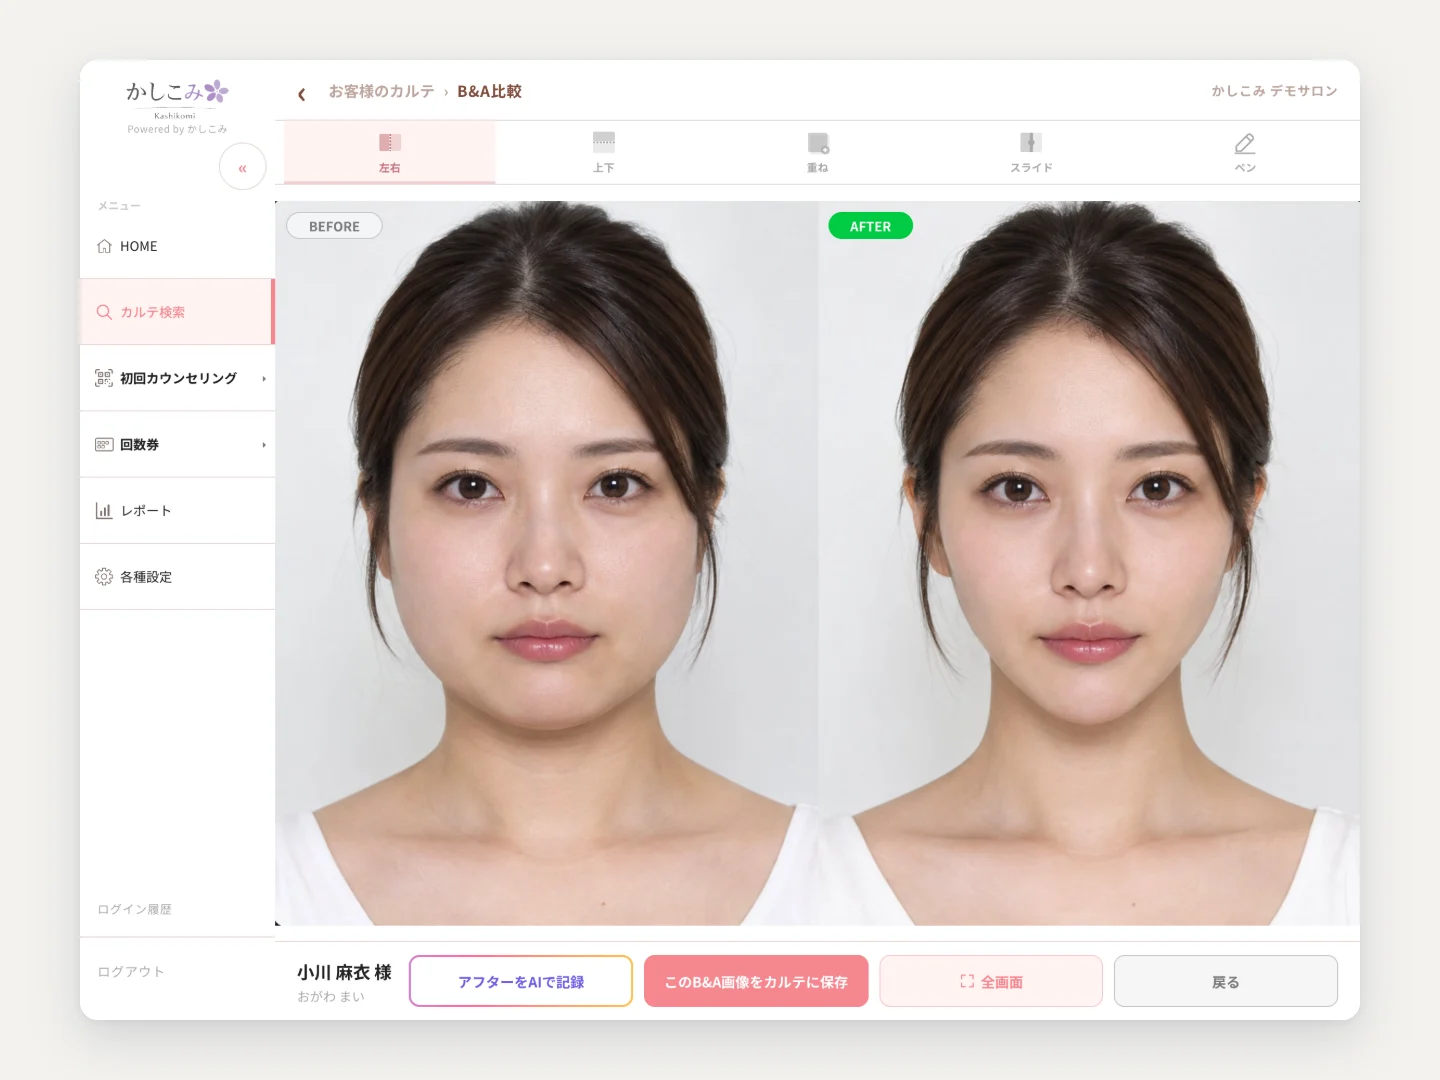Click the green AFTER label badge

[870, 226]
